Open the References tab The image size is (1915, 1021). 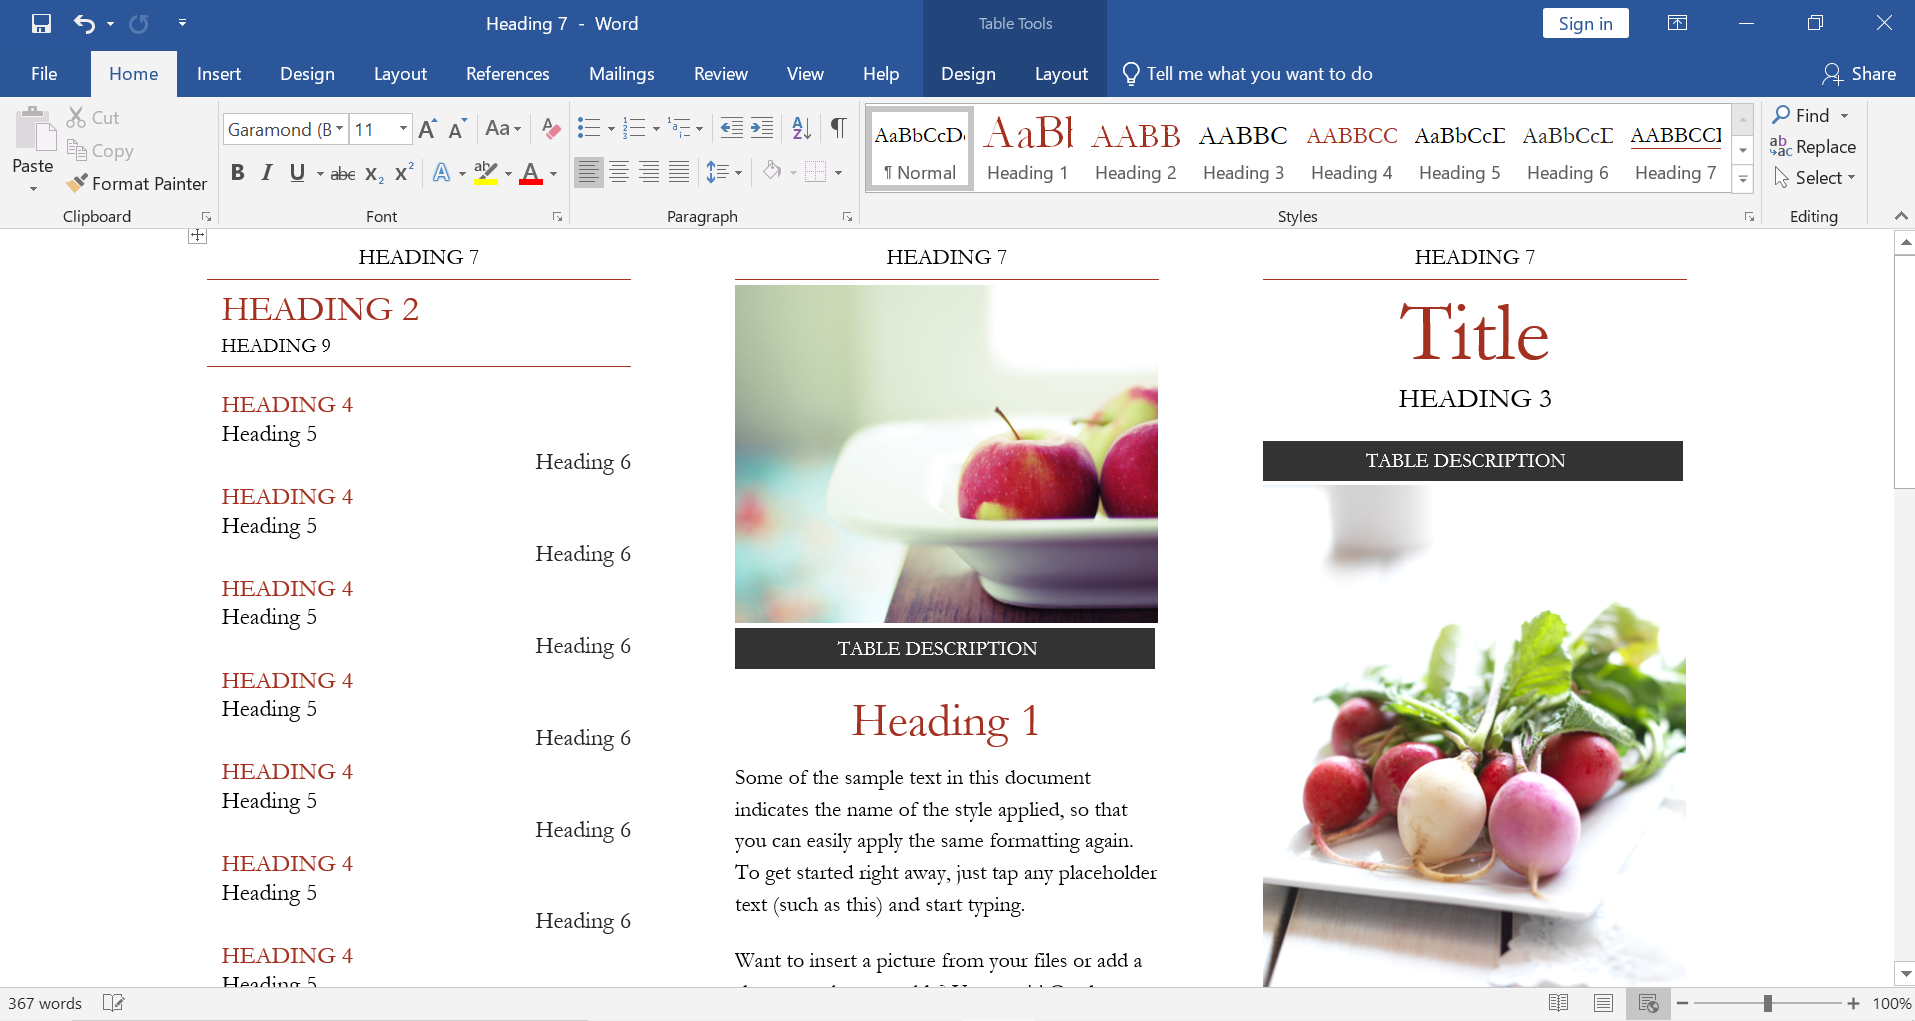click(507, 74)
